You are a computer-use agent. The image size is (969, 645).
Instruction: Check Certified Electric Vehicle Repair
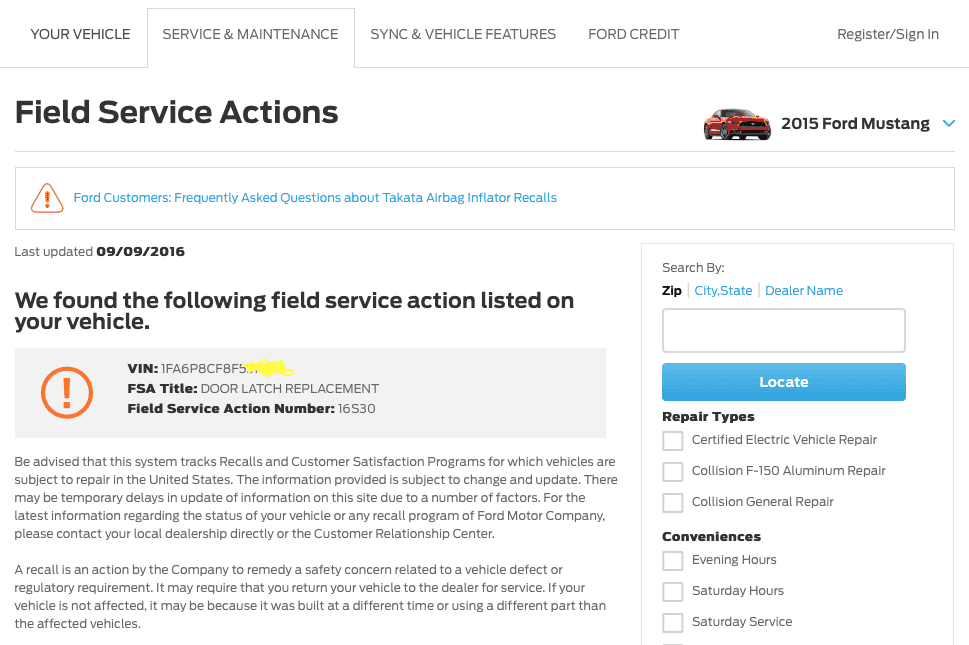673,441
